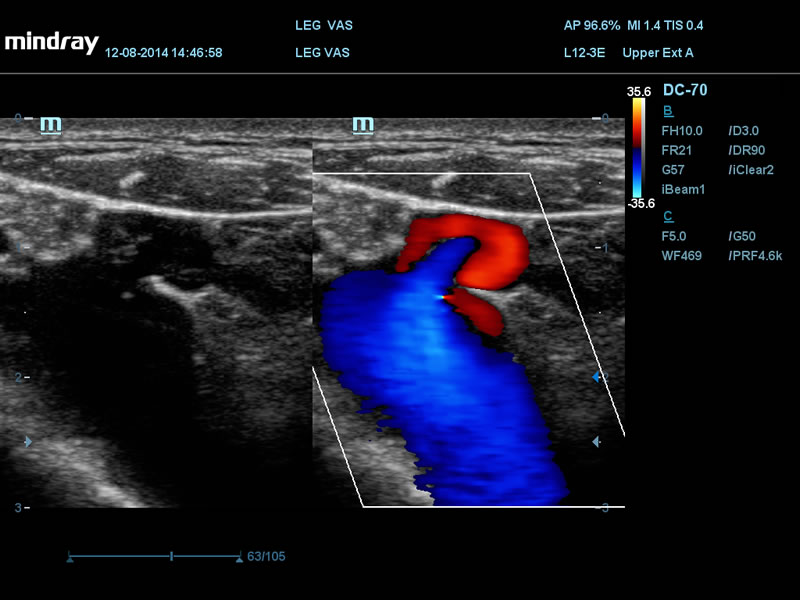
Task: Click the FH10.0 frequency parameter
Action: pos(683,130)
